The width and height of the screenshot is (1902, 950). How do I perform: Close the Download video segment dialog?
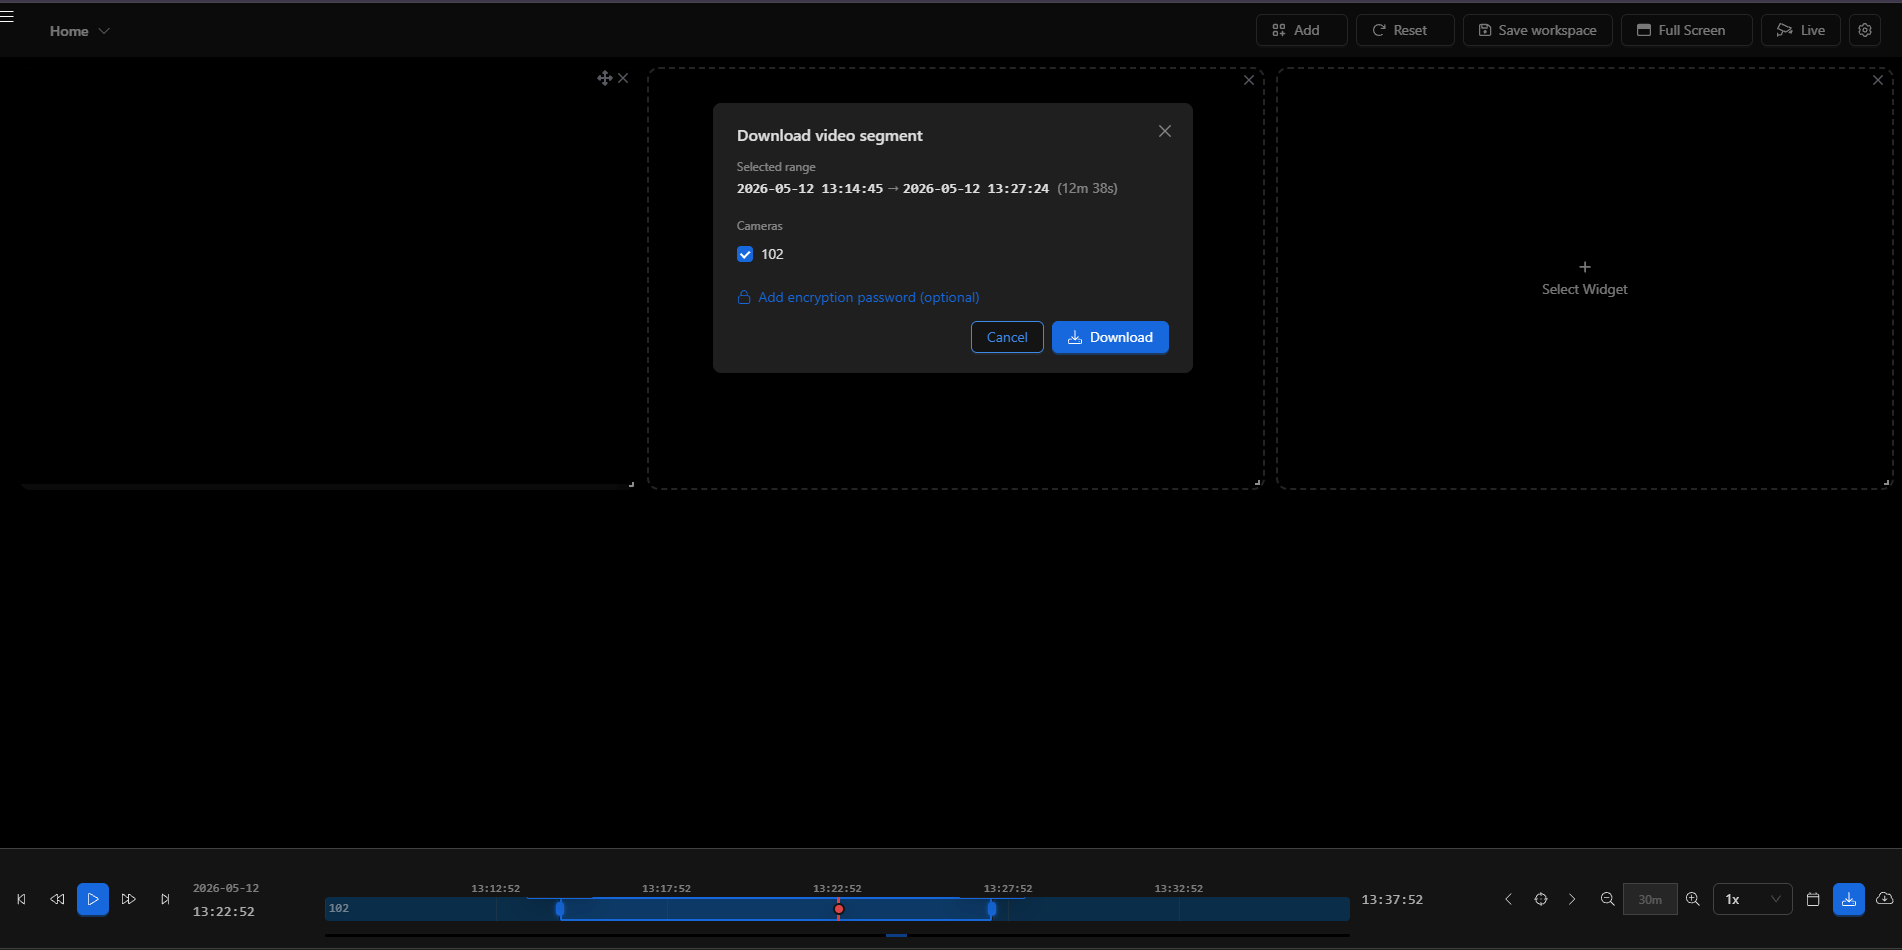point(1164,131)
